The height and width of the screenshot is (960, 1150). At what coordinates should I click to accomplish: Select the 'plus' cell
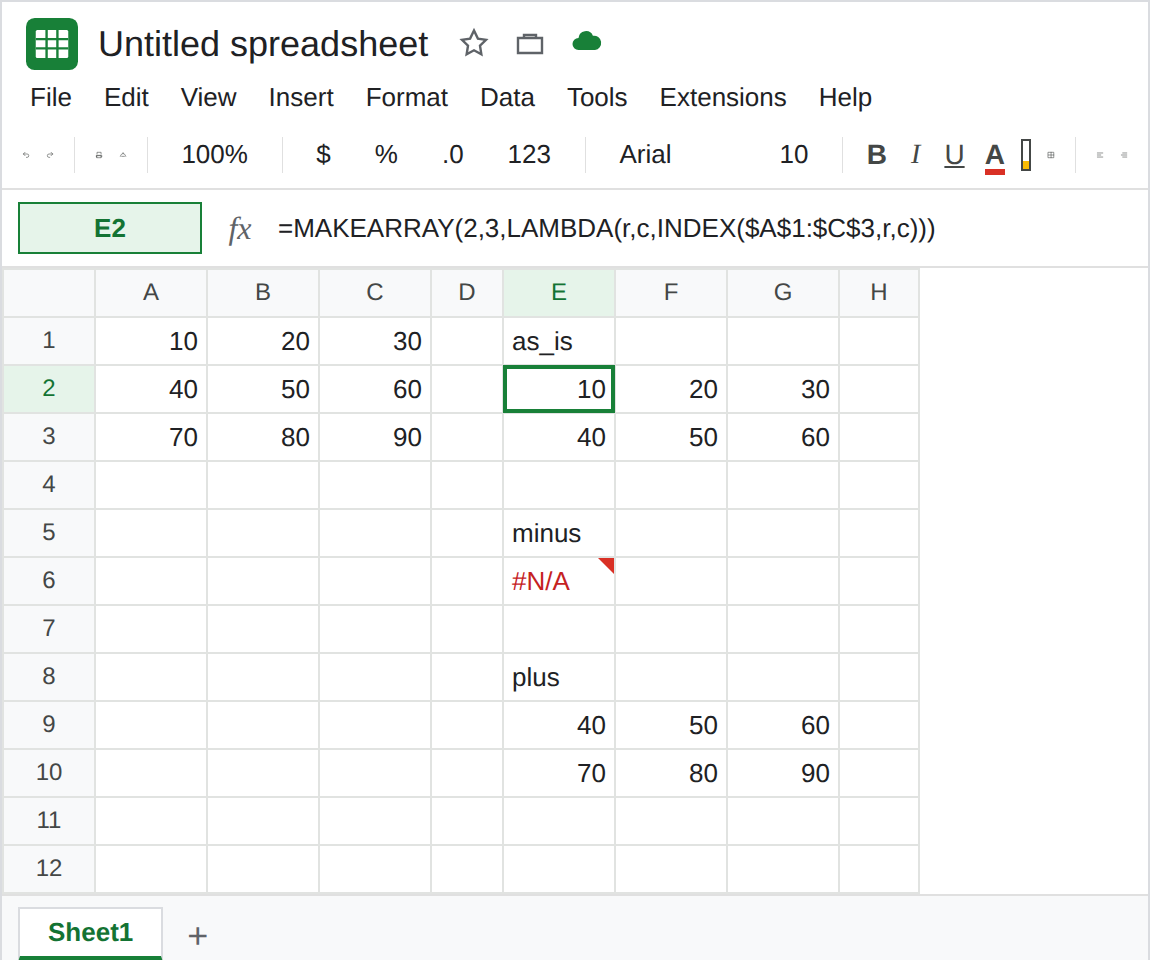tap(559, 677)
